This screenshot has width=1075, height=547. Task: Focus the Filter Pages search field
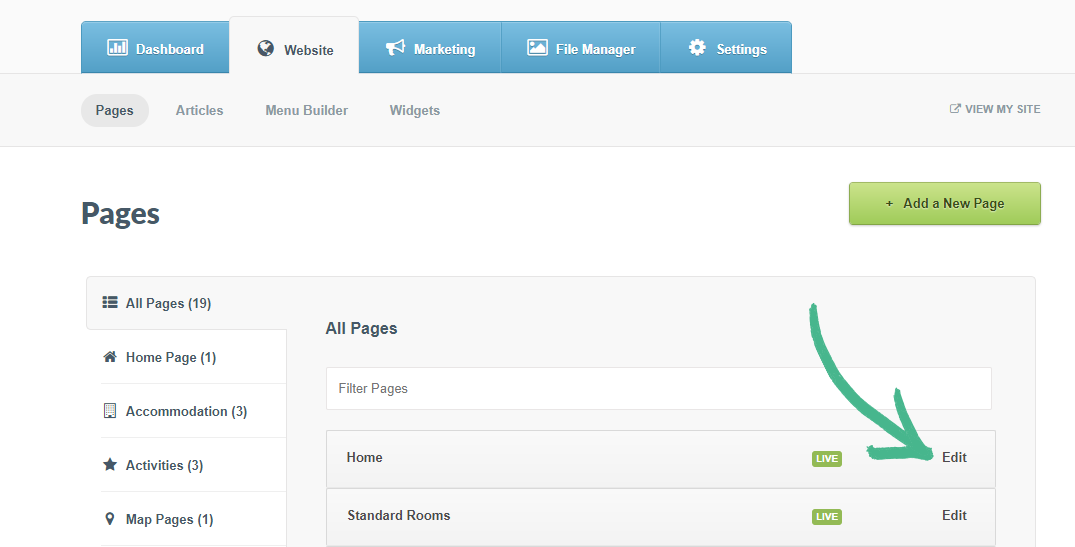click(x=658, y=388)
